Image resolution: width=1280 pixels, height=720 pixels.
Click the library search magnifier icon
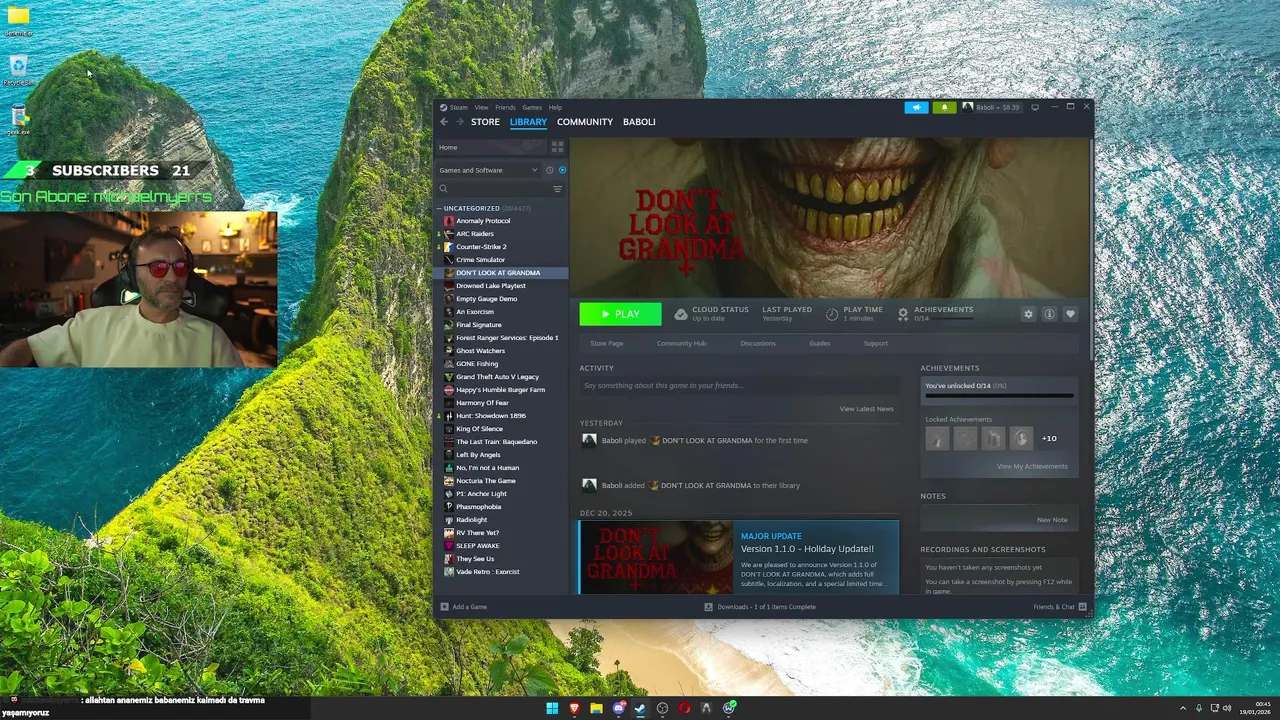(444, 189)
